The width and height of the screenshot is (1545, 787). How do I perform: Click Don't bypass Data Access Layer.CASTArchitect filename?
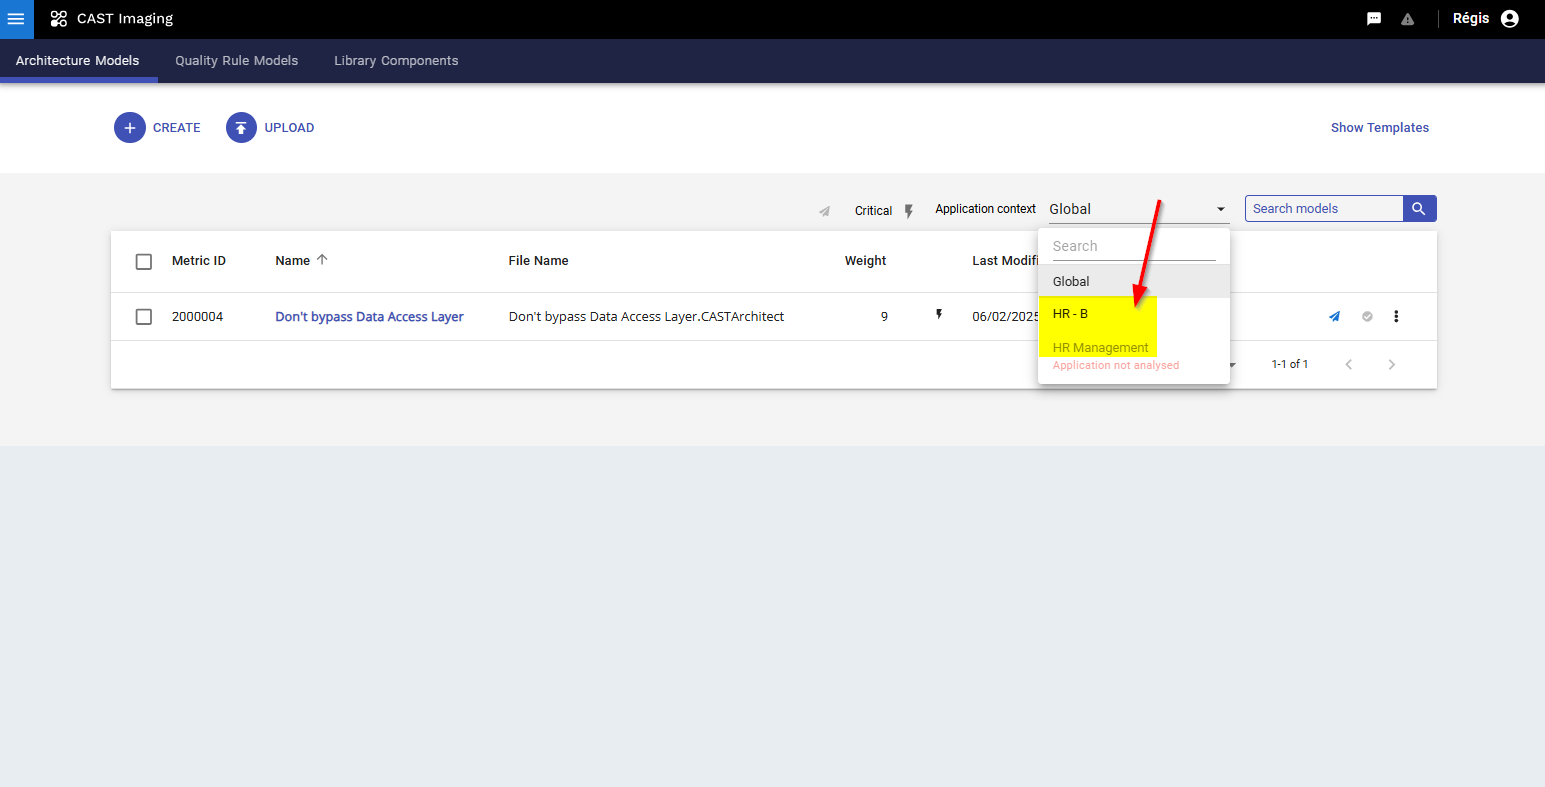click(647, 317)
